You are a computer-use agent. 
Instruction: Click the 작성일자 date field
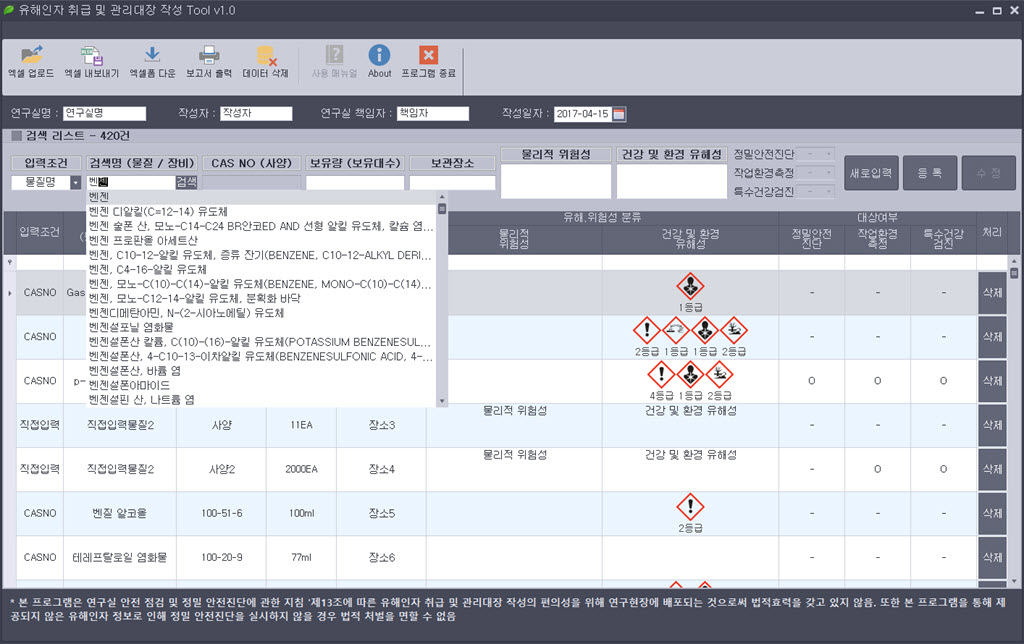[583, 114]
